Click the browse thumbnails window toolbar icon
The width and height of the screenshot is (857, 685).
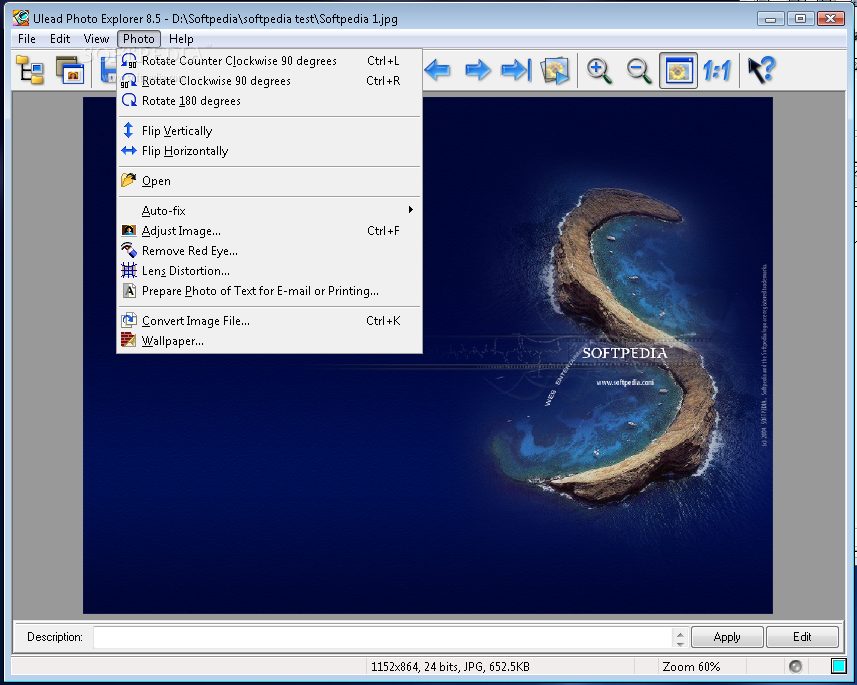click(71, 71)
